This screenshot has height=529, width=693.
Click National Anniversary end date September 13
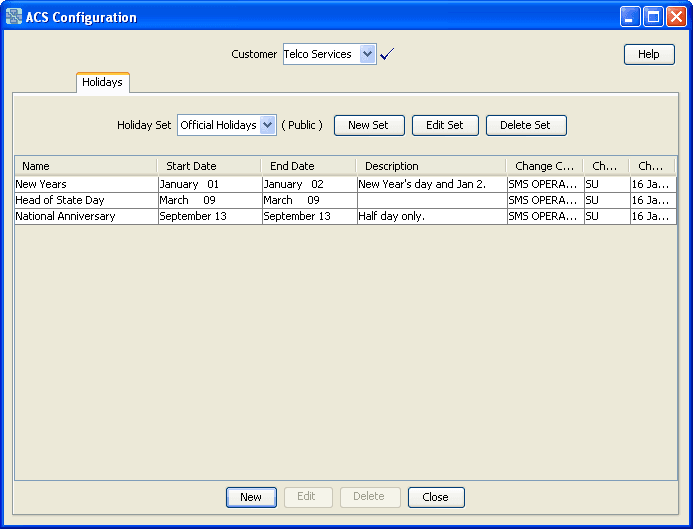[x=309, y=216]
